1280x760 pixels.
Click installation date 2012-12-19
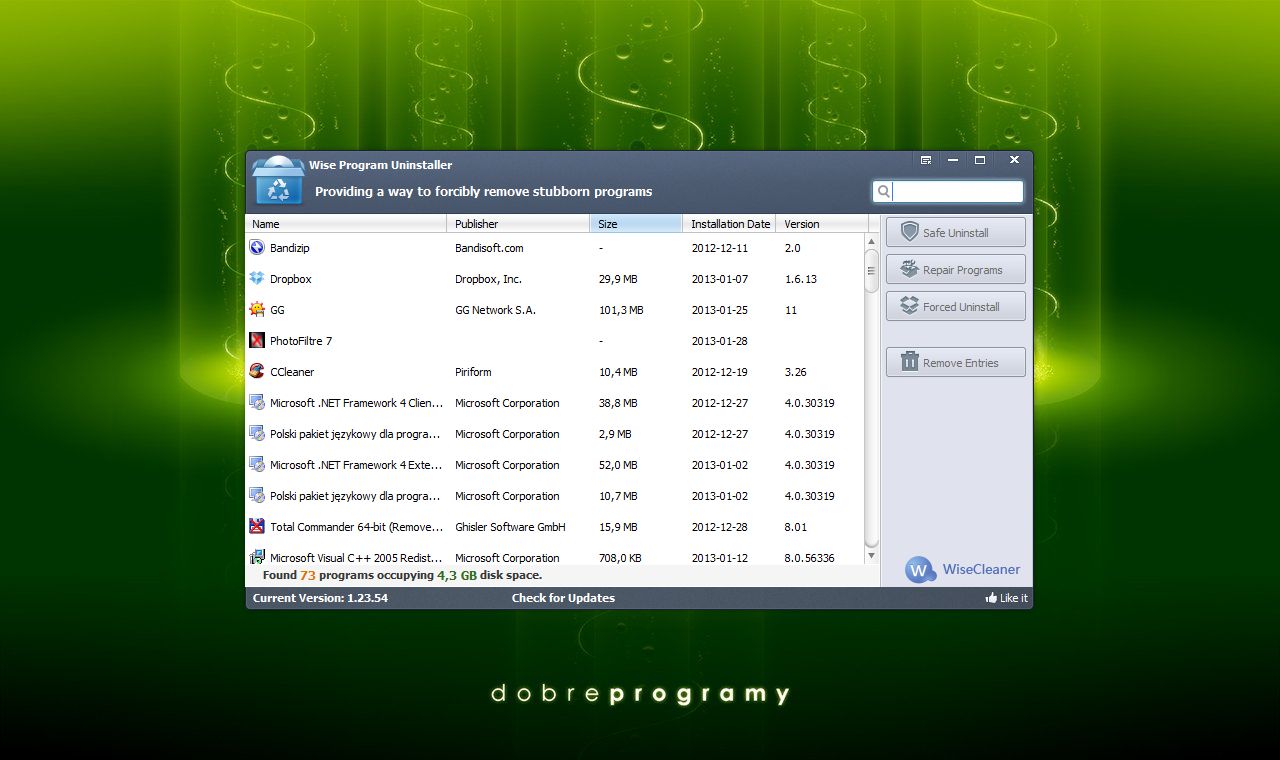pyautogui.click(x=719, y=372)
